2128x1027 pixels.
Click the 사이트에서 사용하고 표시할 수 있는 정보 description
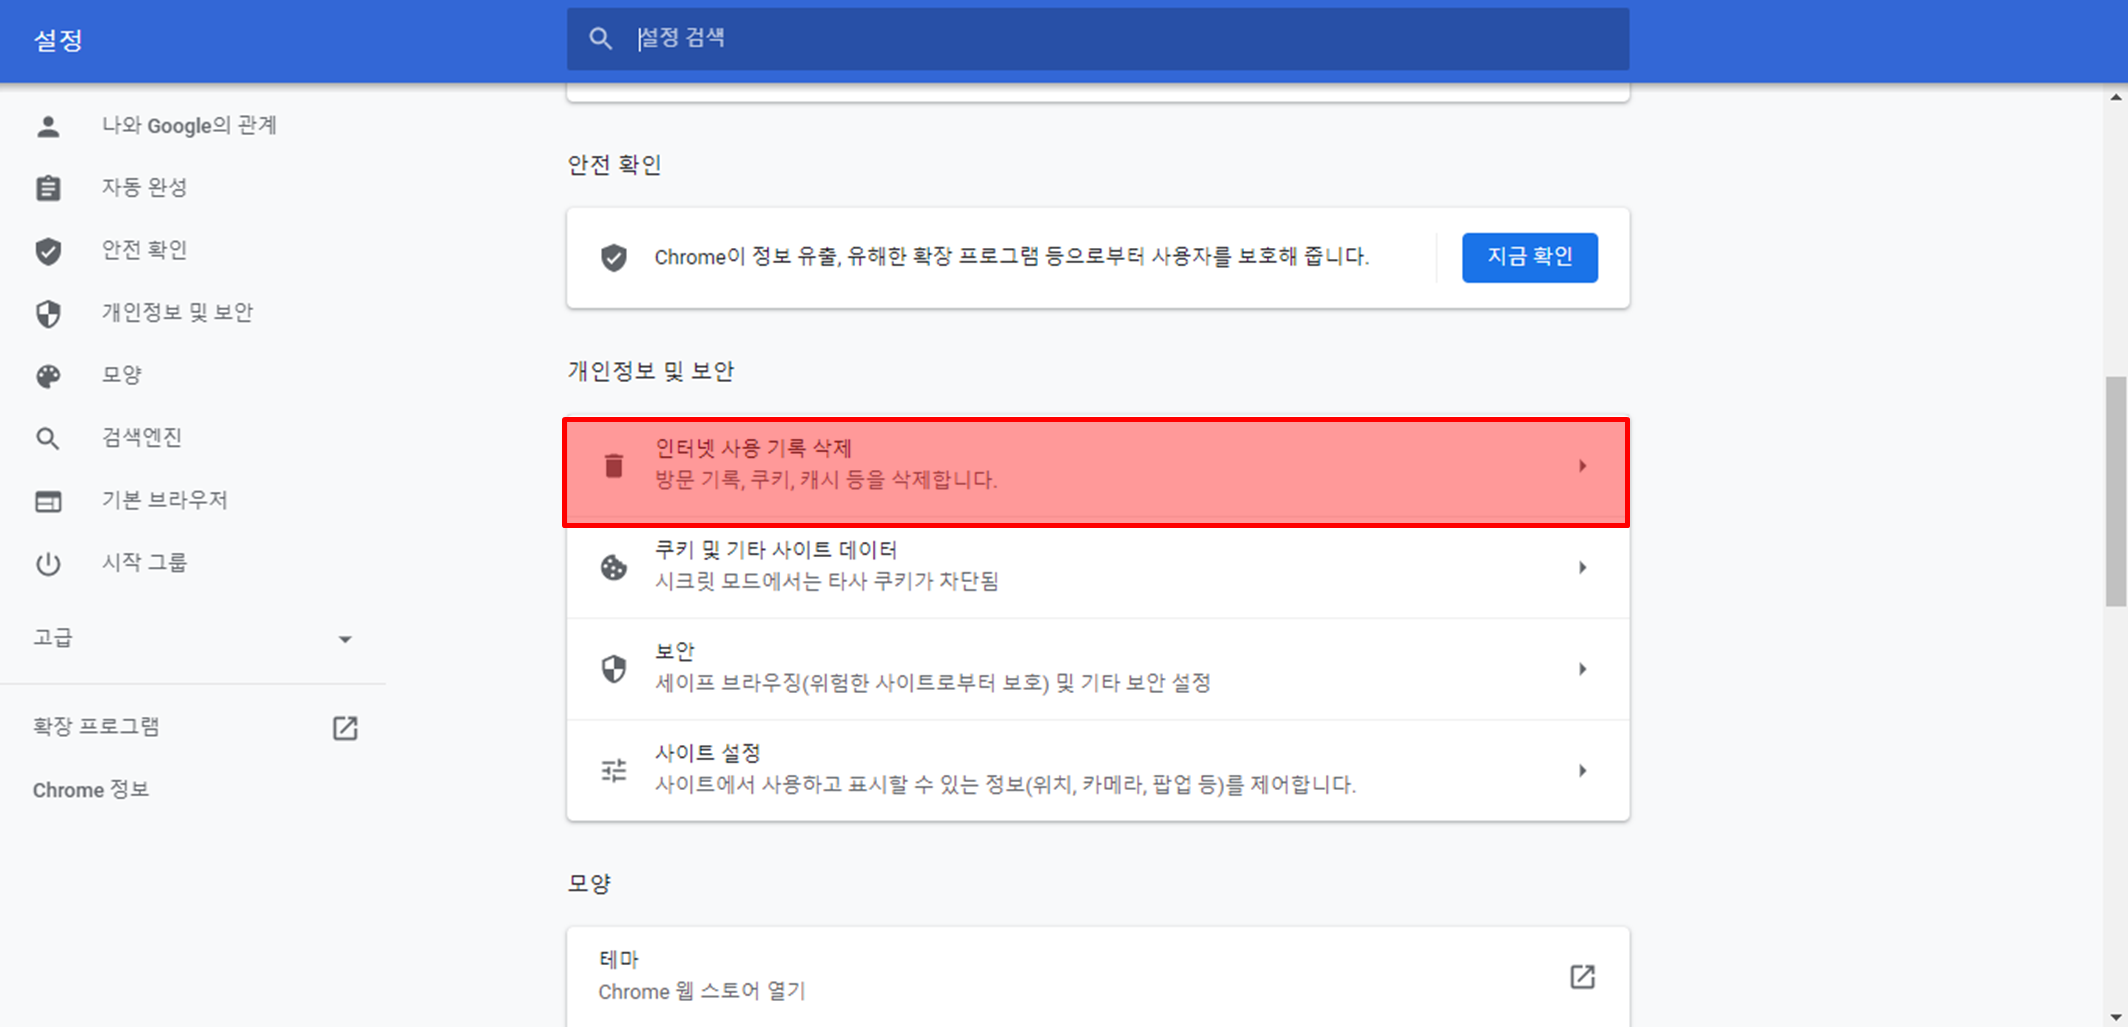tap(1005, 785)
